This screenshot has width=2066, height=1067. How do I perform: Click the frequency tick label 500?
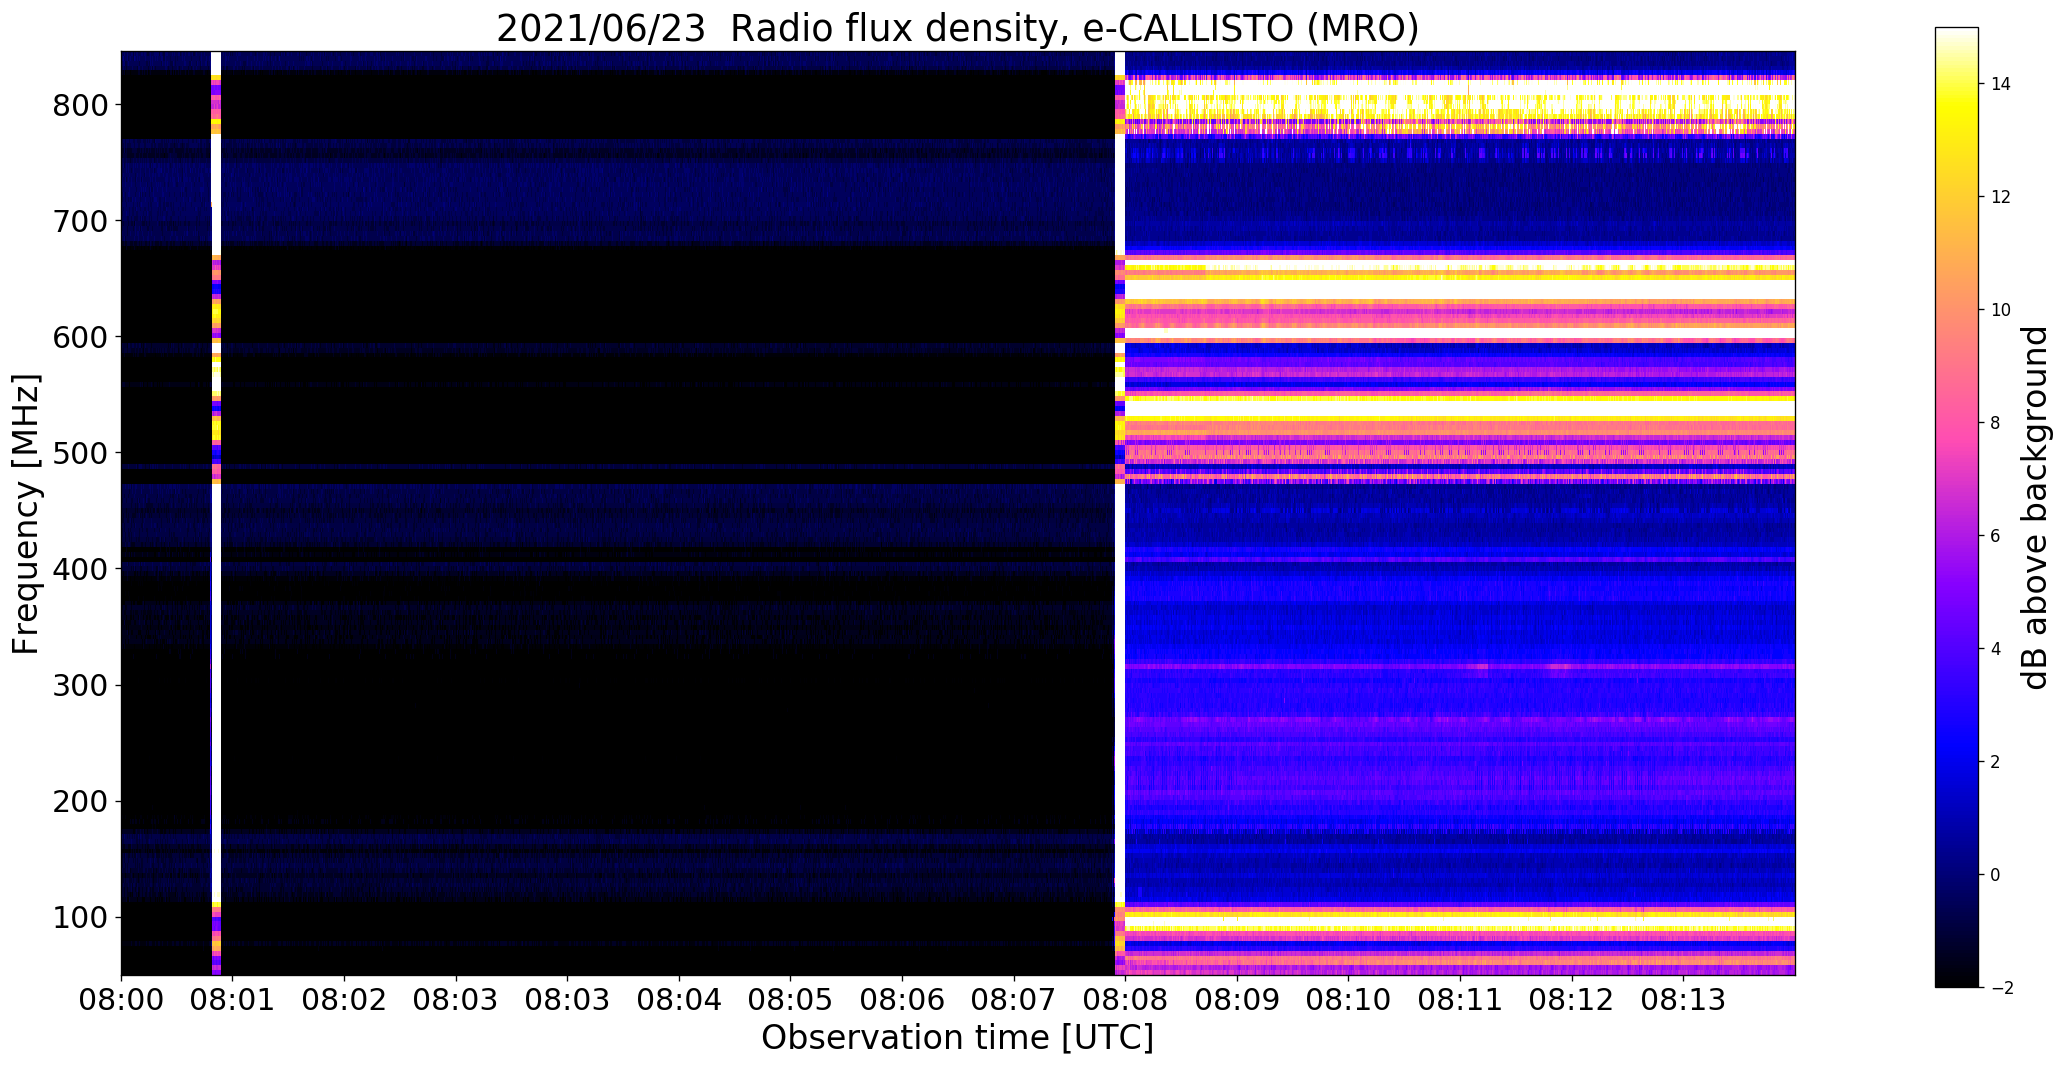[80, 453]
